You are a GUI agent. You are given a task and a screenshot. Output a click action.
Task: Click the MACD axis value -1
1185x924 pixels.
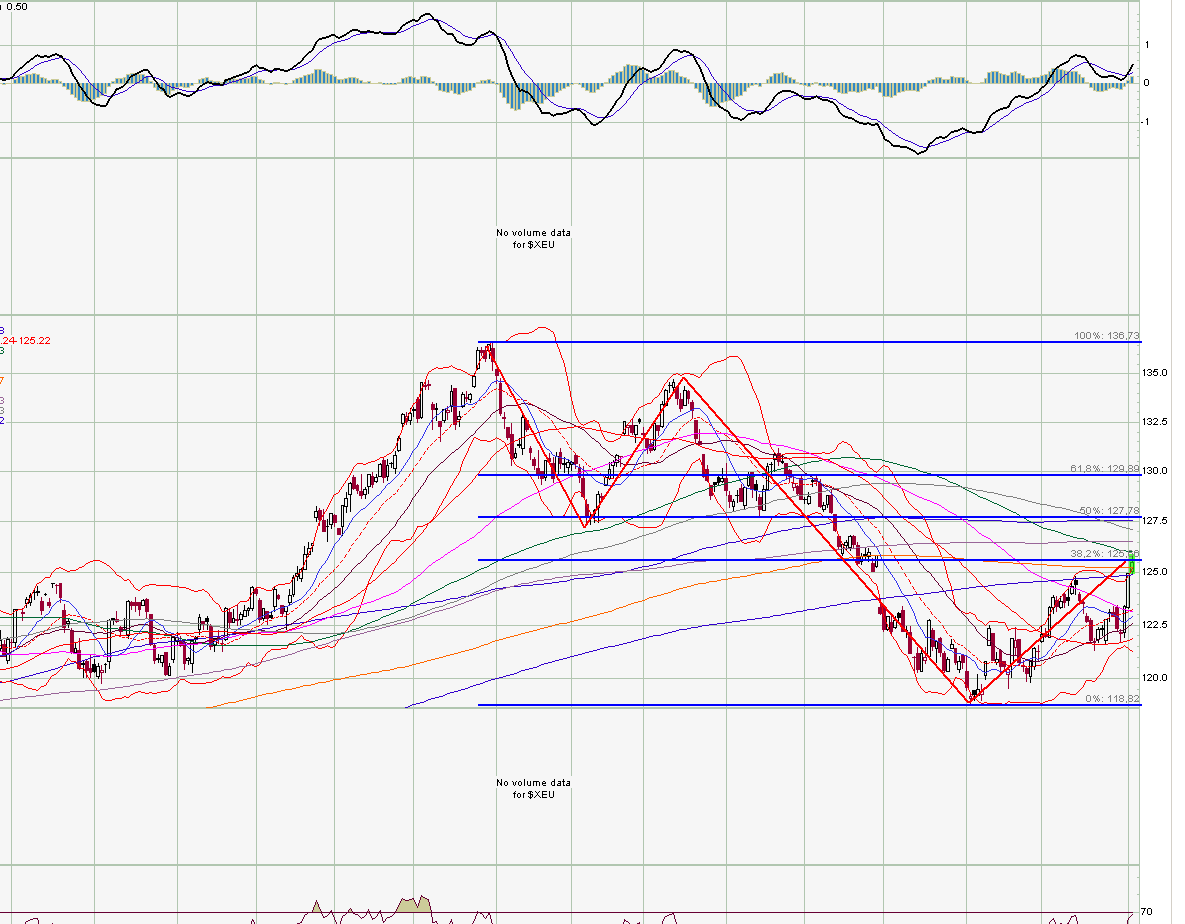(x=1145, y=122)
